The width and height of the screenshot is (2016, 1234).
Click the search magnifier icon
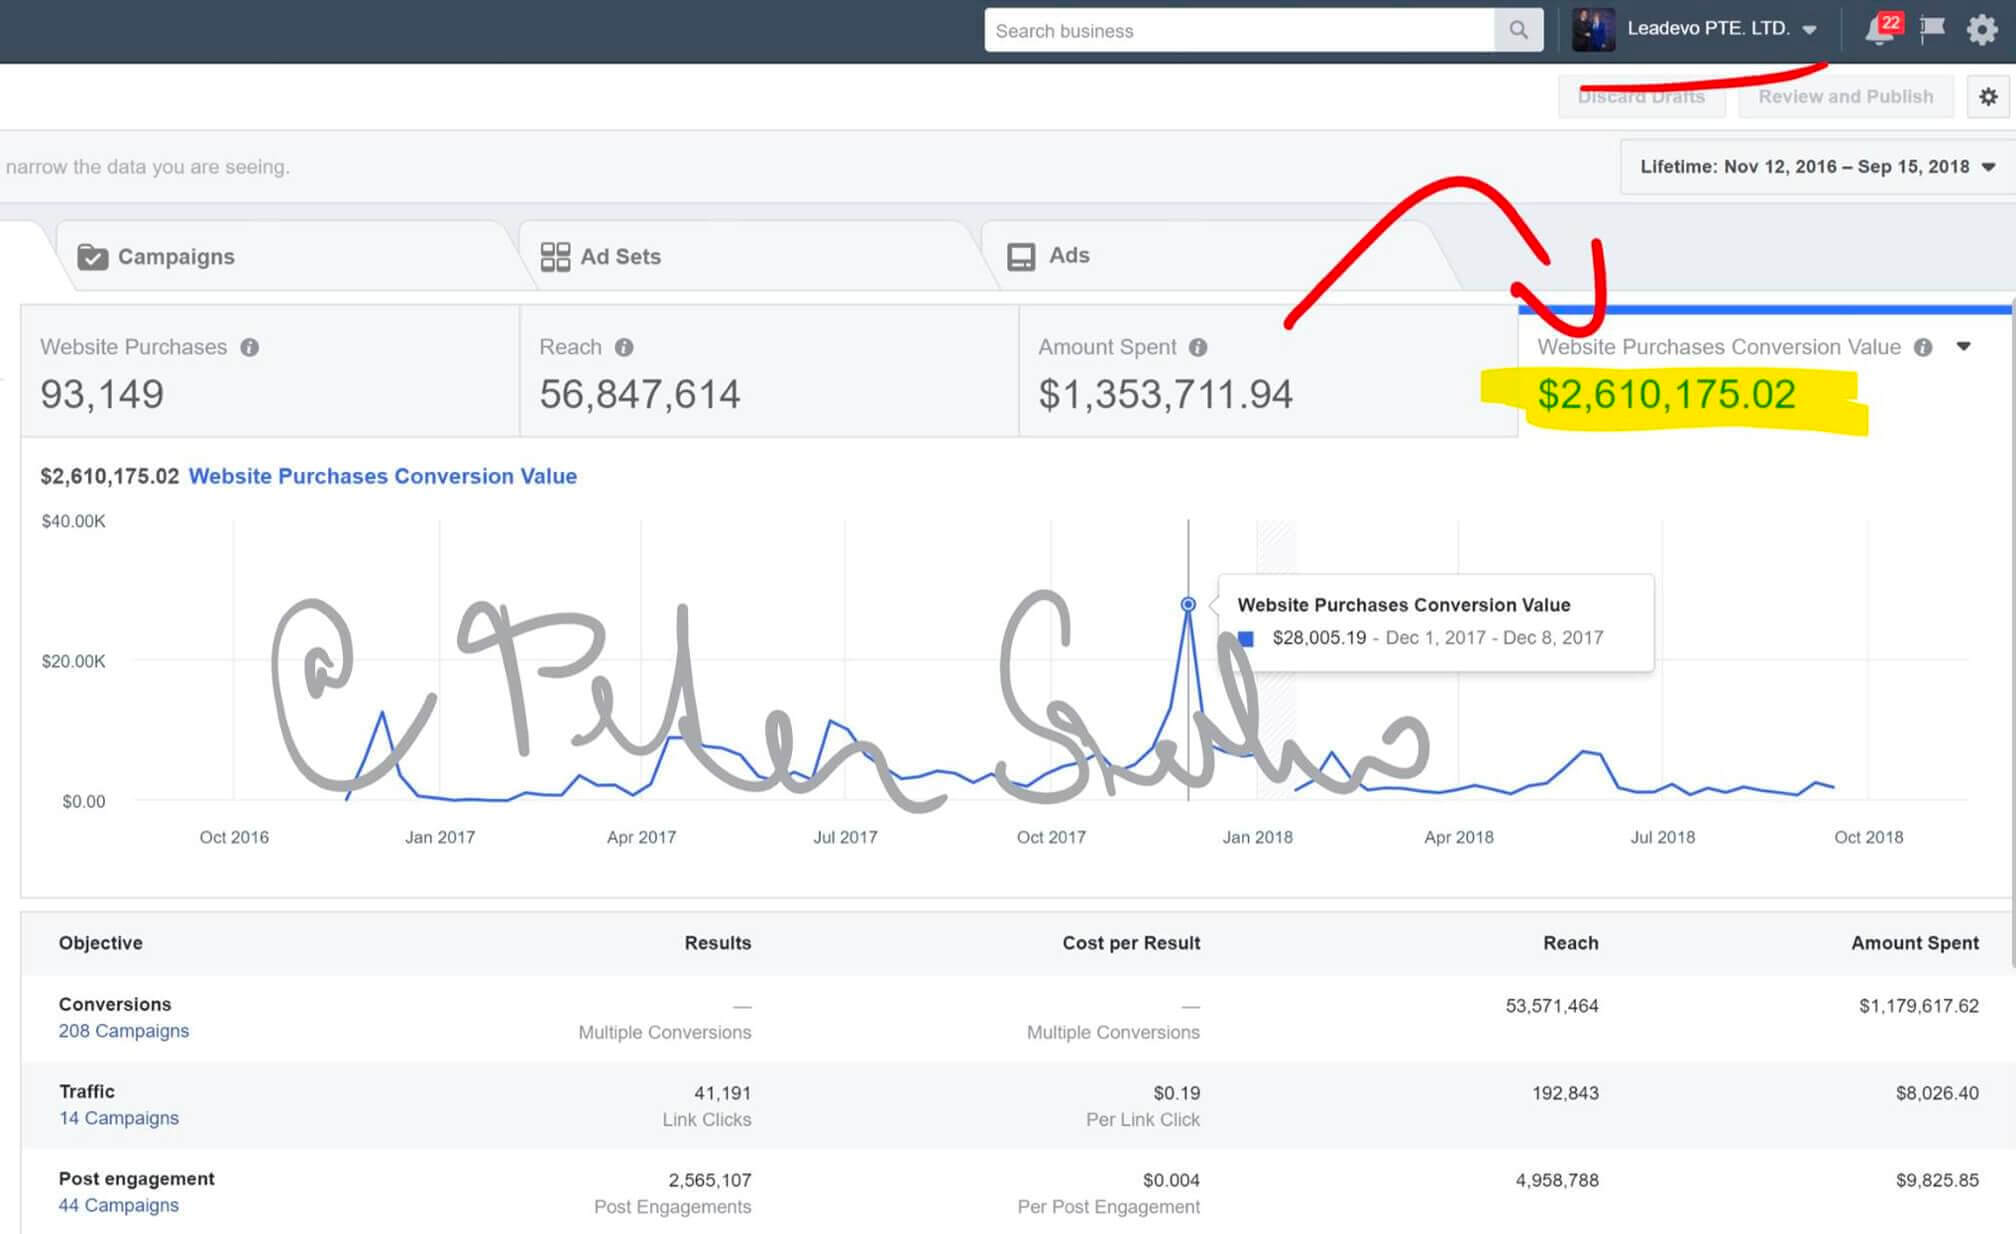pos(1518,30)
